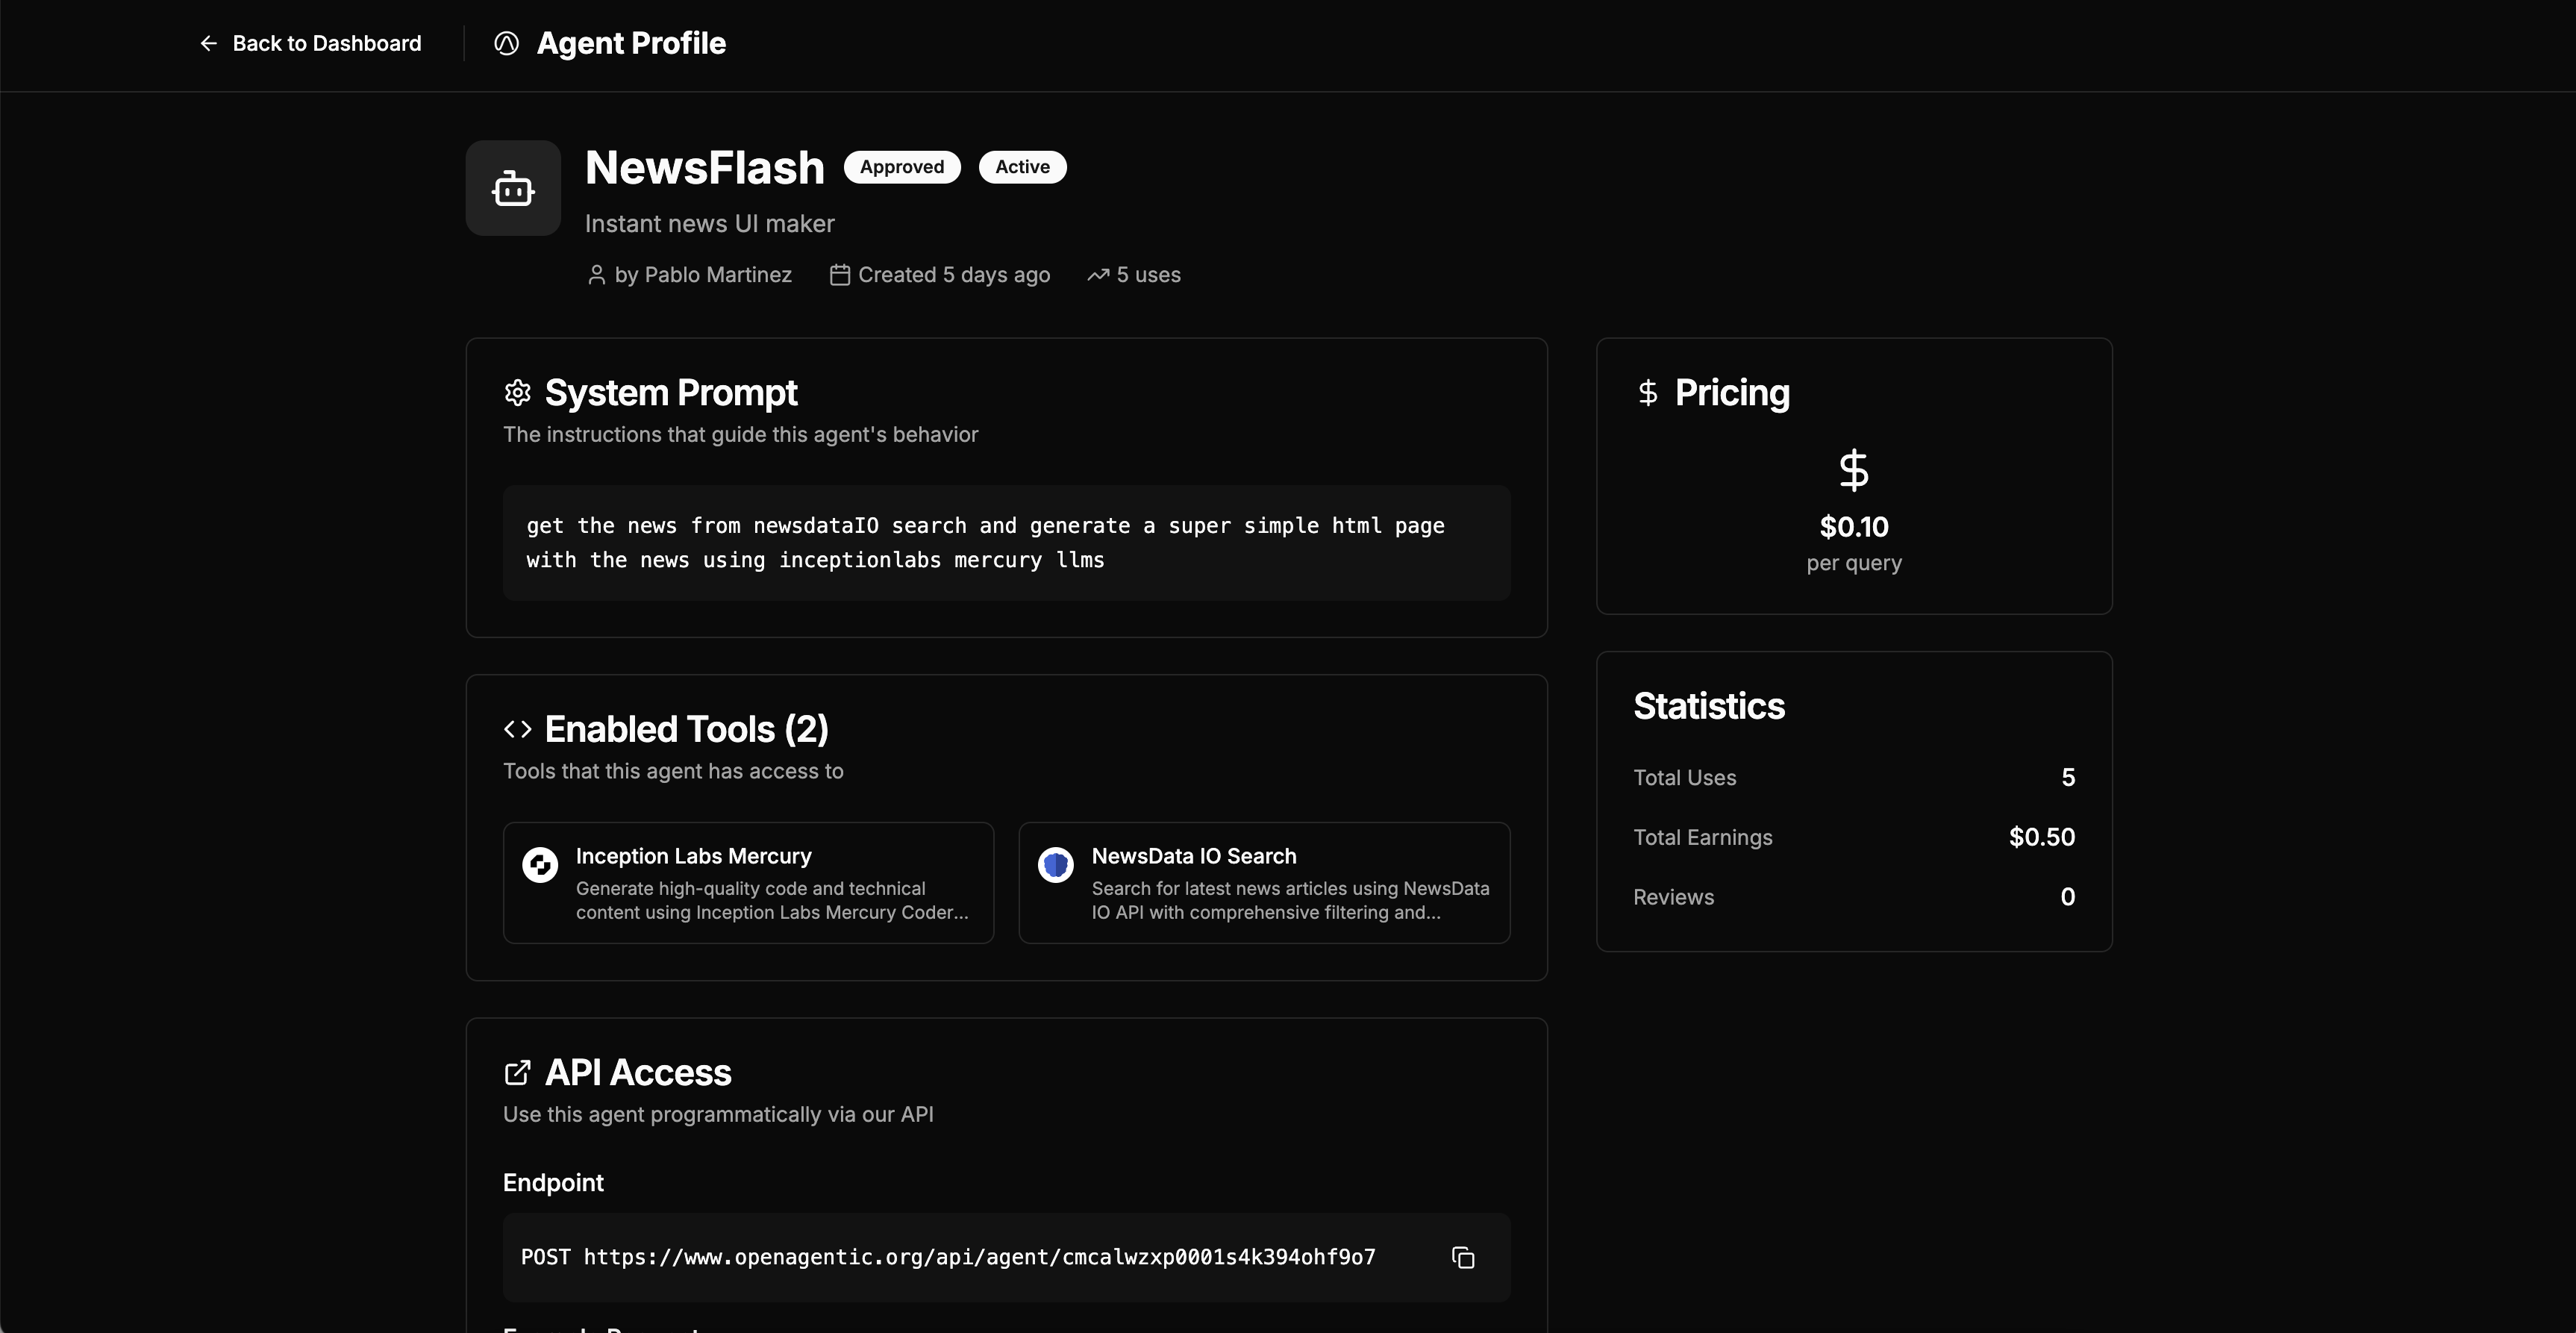
Task: Click the large dollar sign pricing icon
Action: click(1853, 470)
